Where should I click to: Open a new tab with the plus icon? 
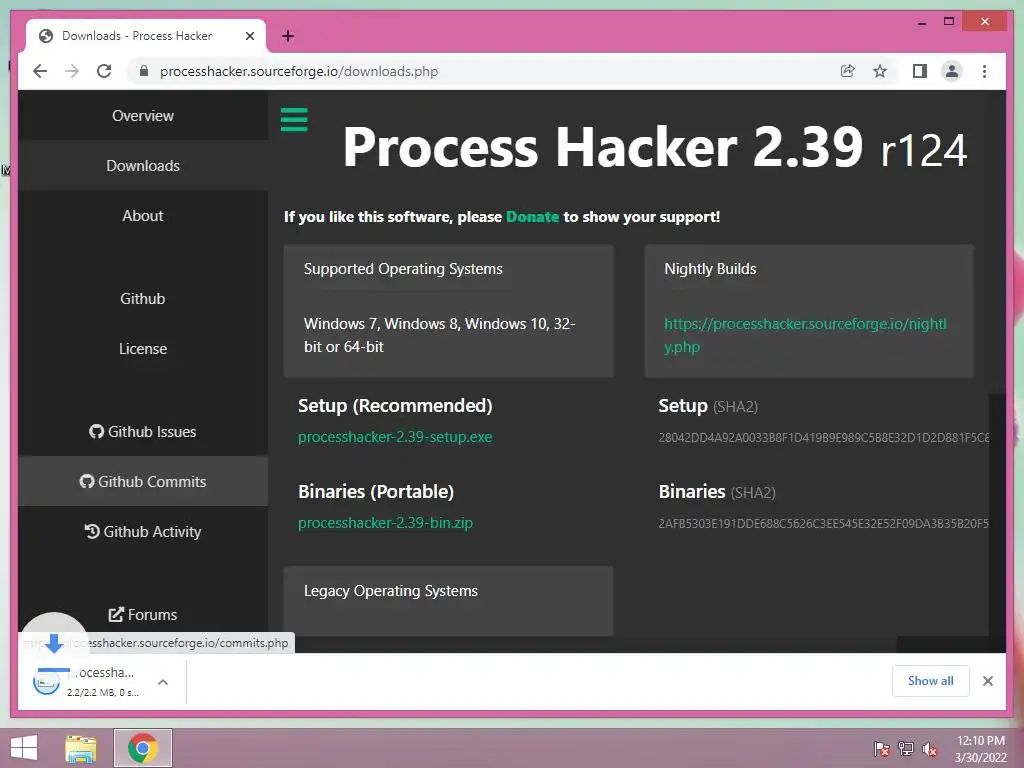(288, 36)
